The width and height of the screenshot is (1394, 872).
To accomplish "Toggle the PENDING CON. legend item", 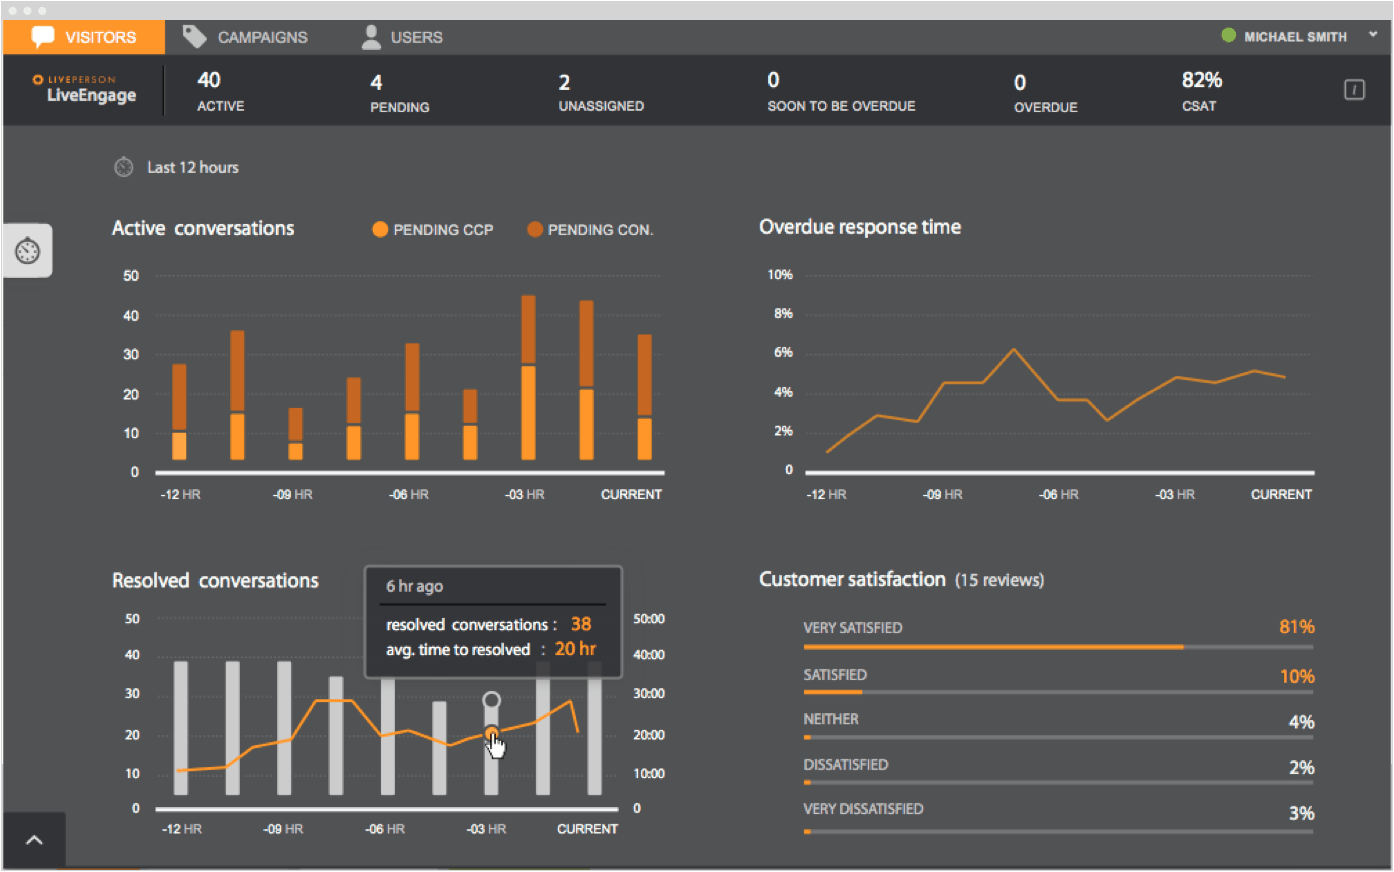I will (x=590, y=229).
